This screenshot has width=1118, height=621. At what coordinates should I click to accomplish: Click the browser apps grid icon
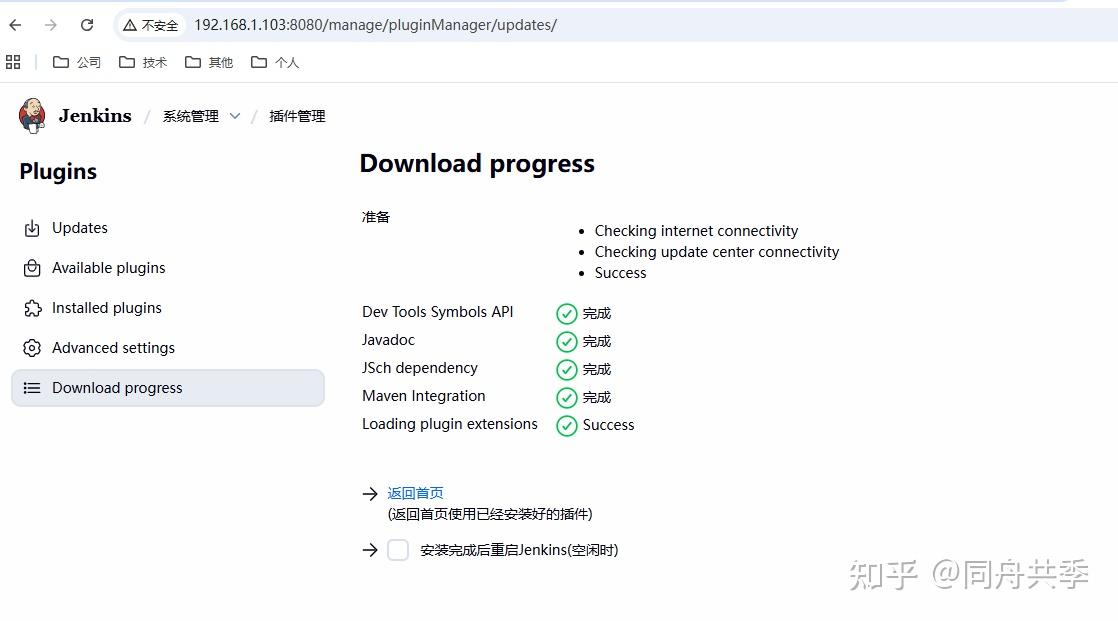[x=13, y=61]
